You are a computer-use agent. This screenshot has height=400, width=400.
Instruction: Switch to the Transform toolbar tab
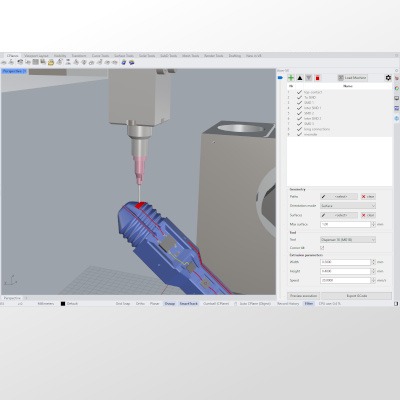(79, 56)
